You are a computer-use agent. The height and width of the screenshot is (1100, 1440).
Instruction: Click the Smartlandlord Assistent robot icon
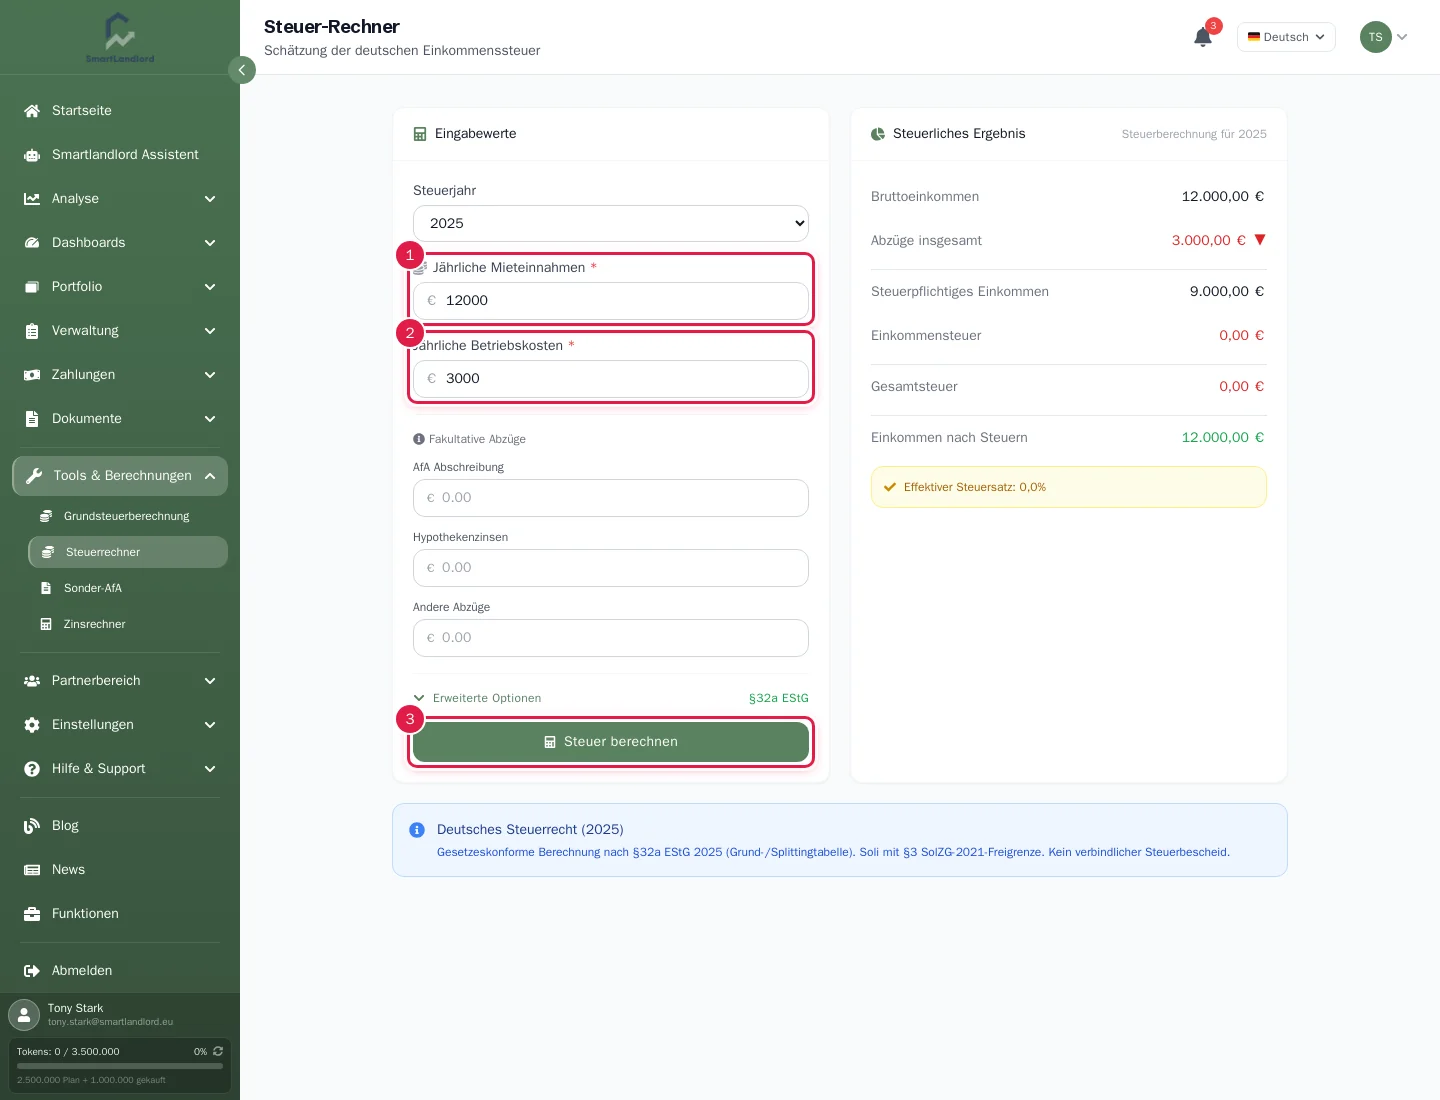(32, 155)
